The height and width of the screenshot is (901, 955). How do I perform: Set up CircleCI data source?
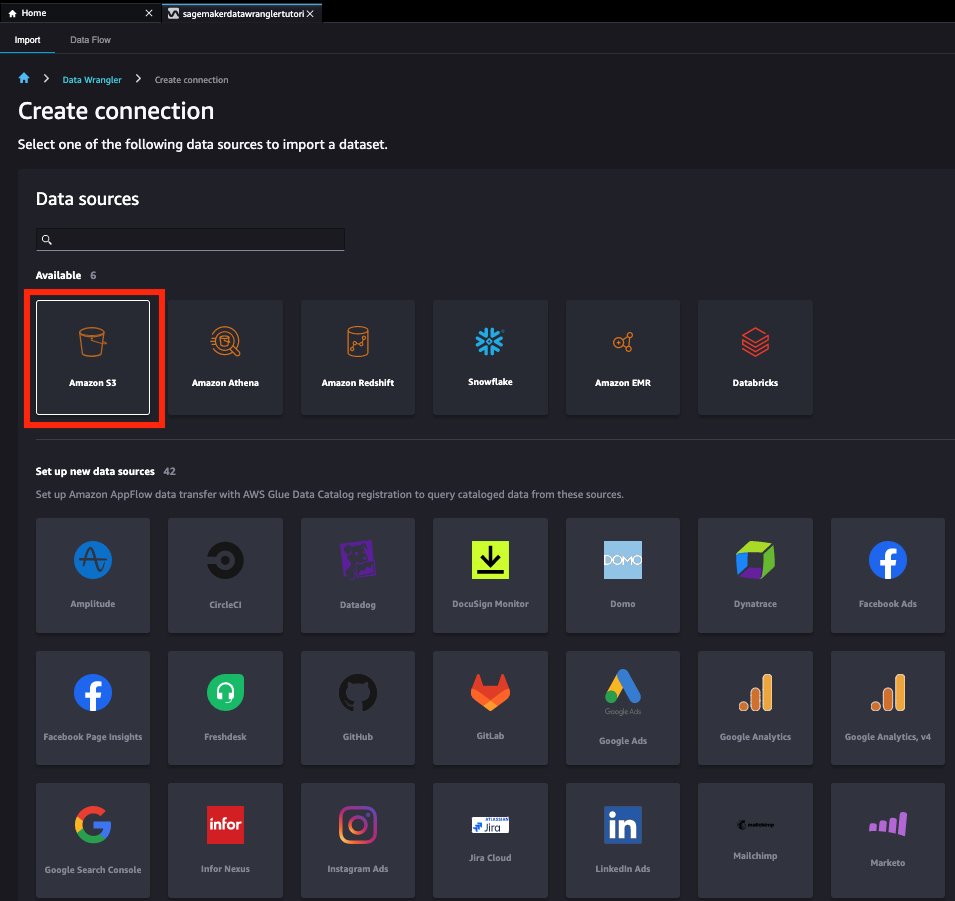click(x=225, y=575)
